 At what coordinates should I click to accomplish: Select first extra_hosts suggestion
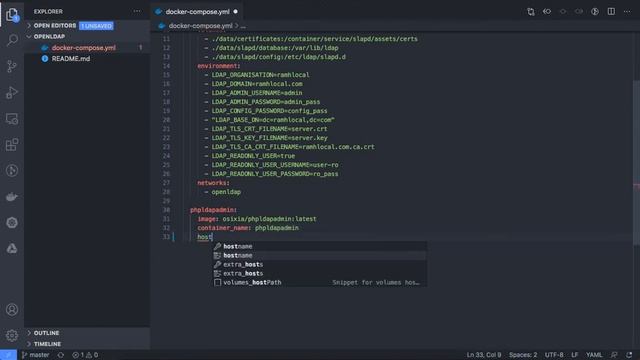(320, 264)
